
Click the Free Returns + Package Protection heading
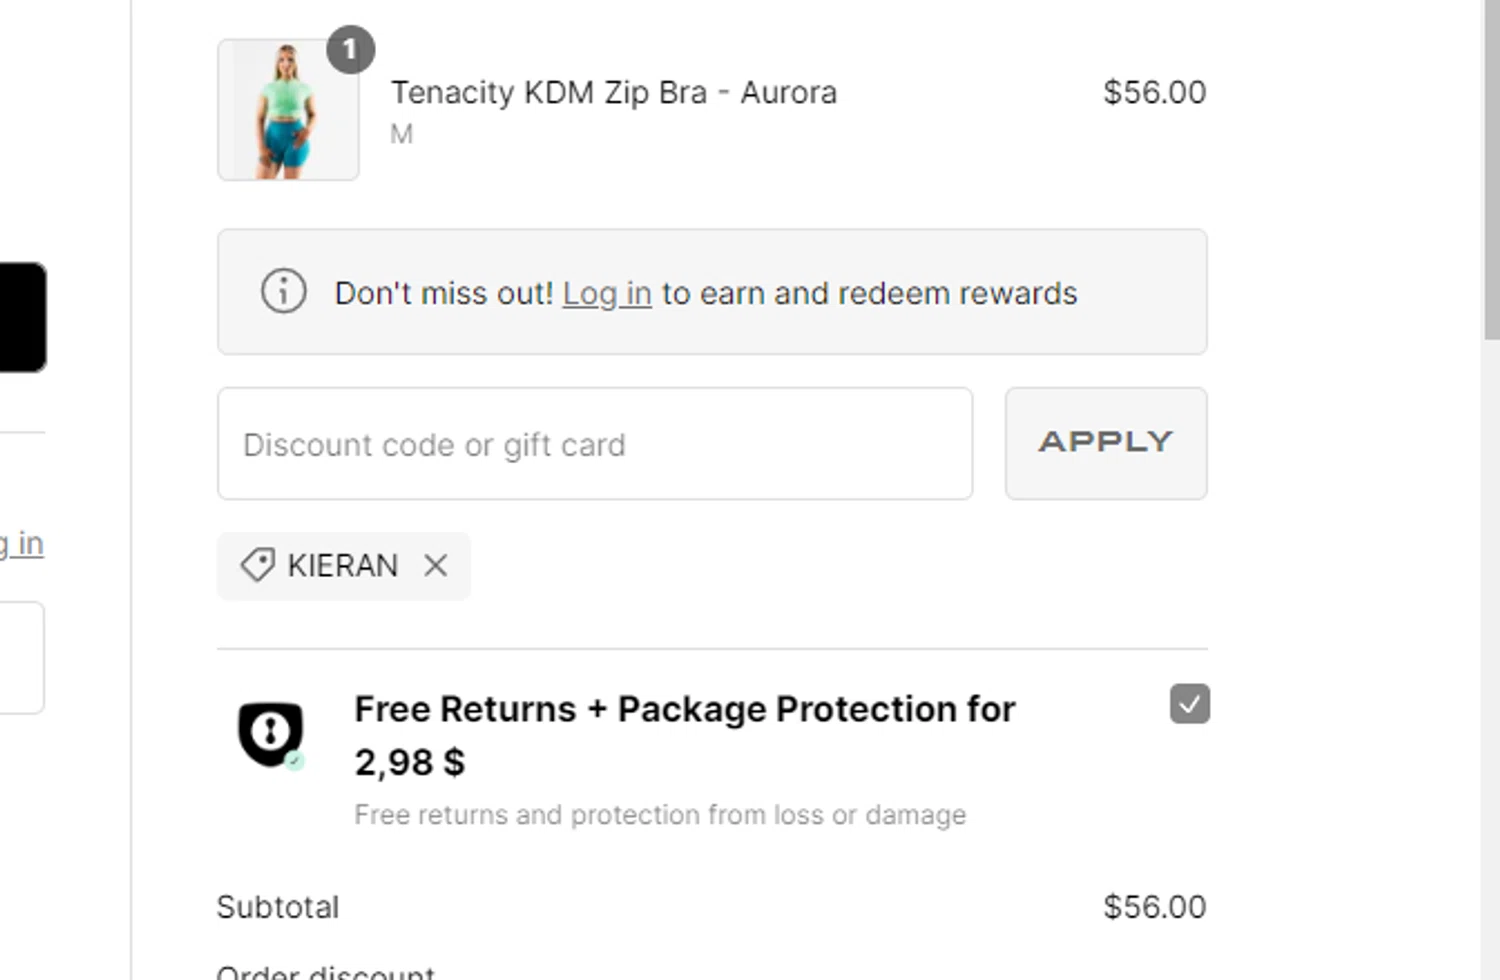pos(685,735)
